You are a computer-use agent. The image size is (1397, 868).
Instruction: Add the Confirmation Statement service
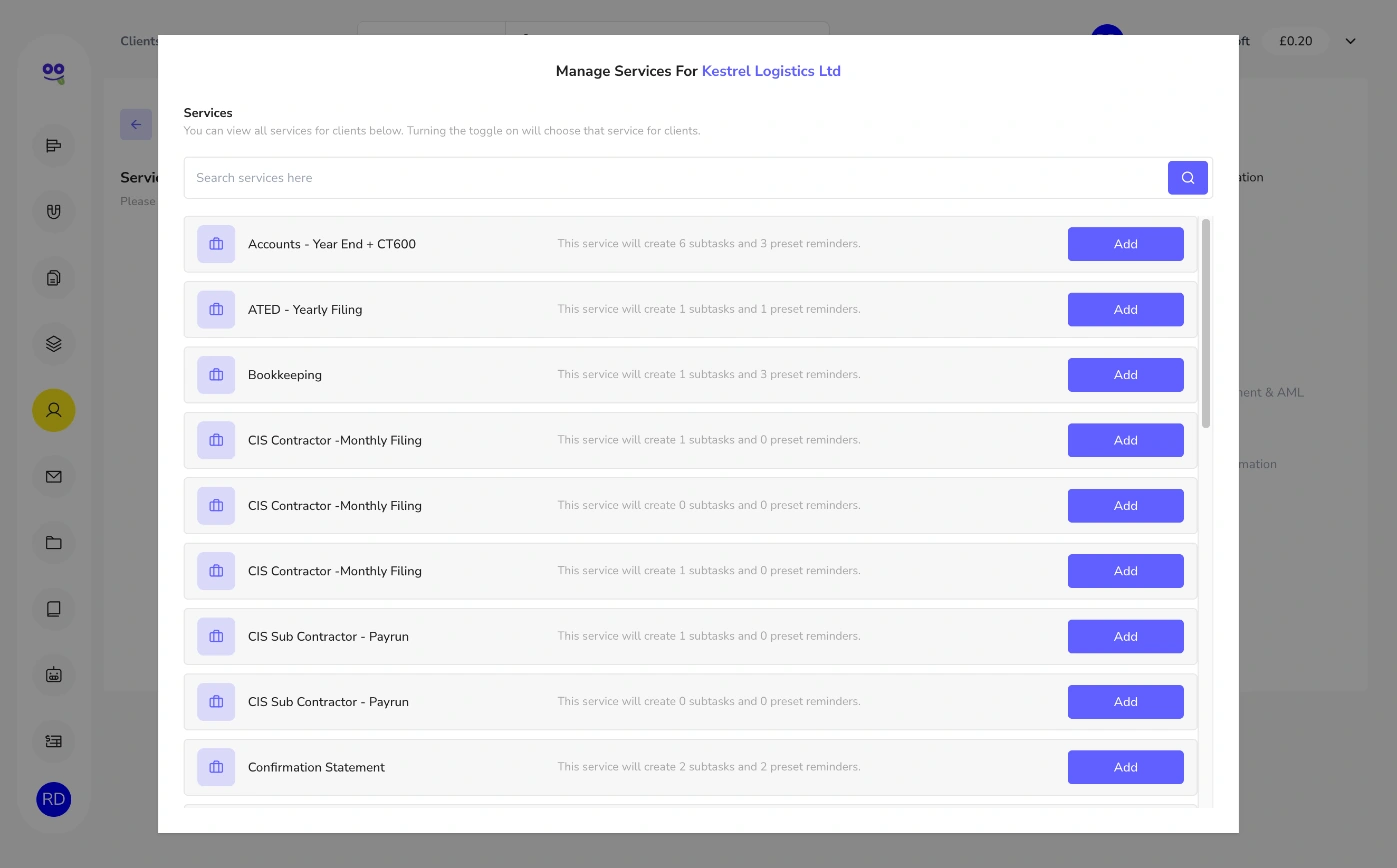[x=1125, y=768]
